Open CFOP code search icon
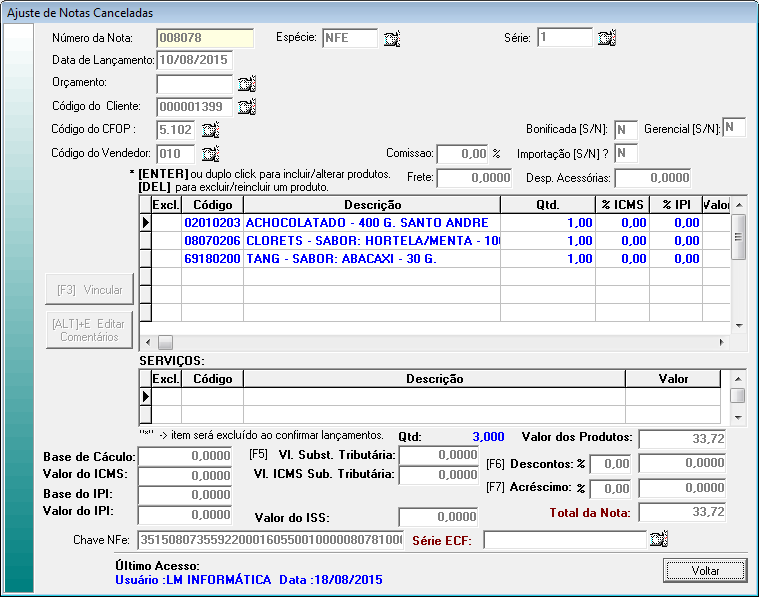 (x=210, y=130)
